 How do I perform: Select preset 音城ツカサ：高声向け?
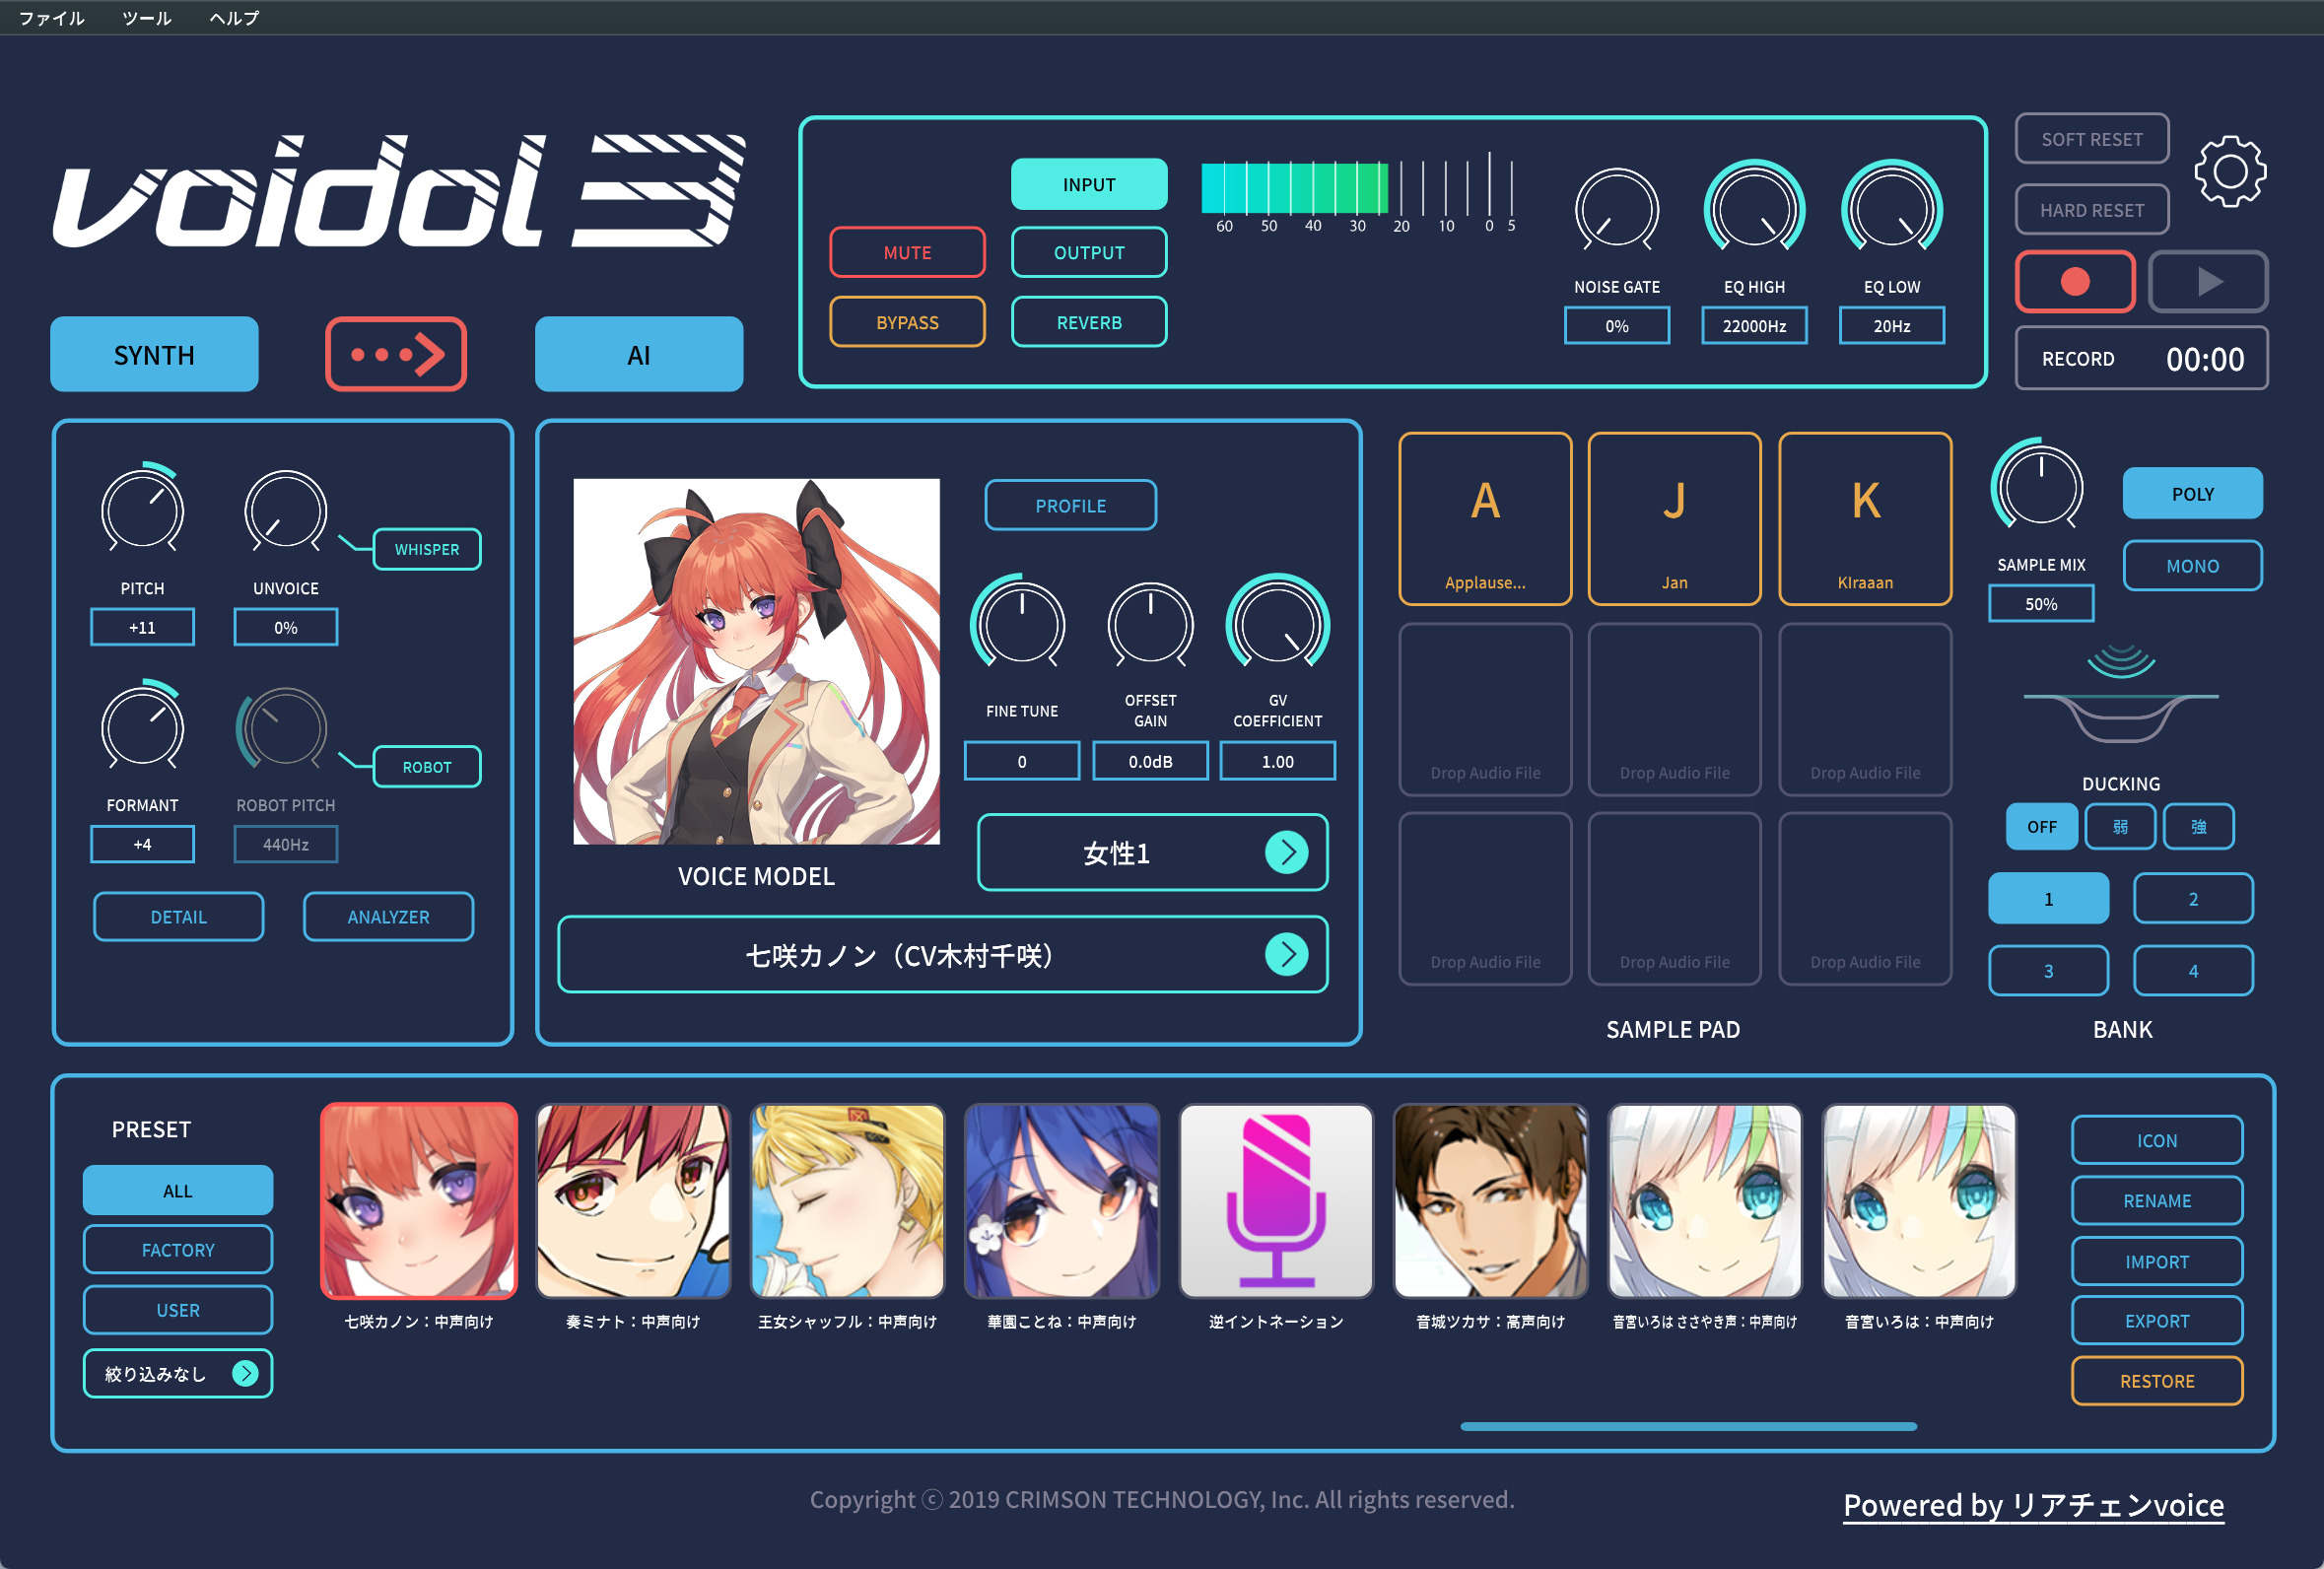[x=1490, y=1201]
